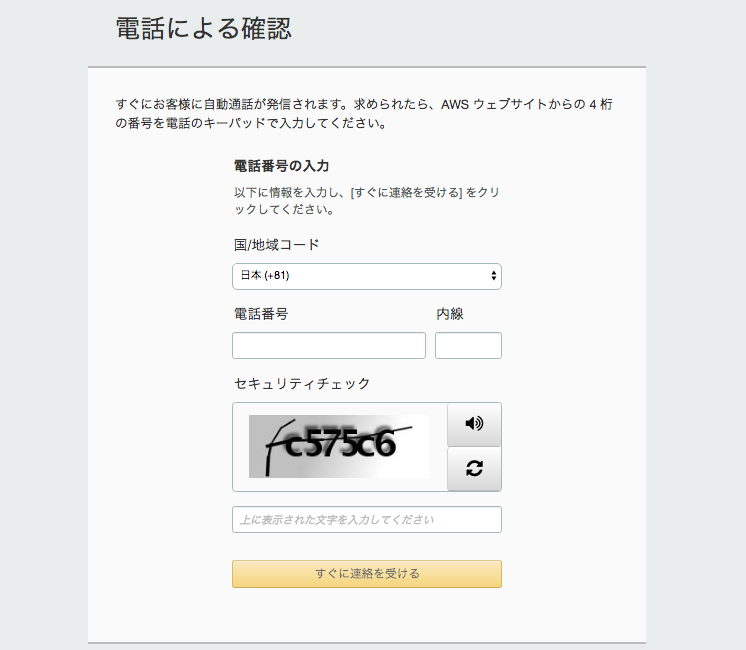746x650 pixels.
Task: Click the セキュリティチェック label
Action: tap(302, 384)
